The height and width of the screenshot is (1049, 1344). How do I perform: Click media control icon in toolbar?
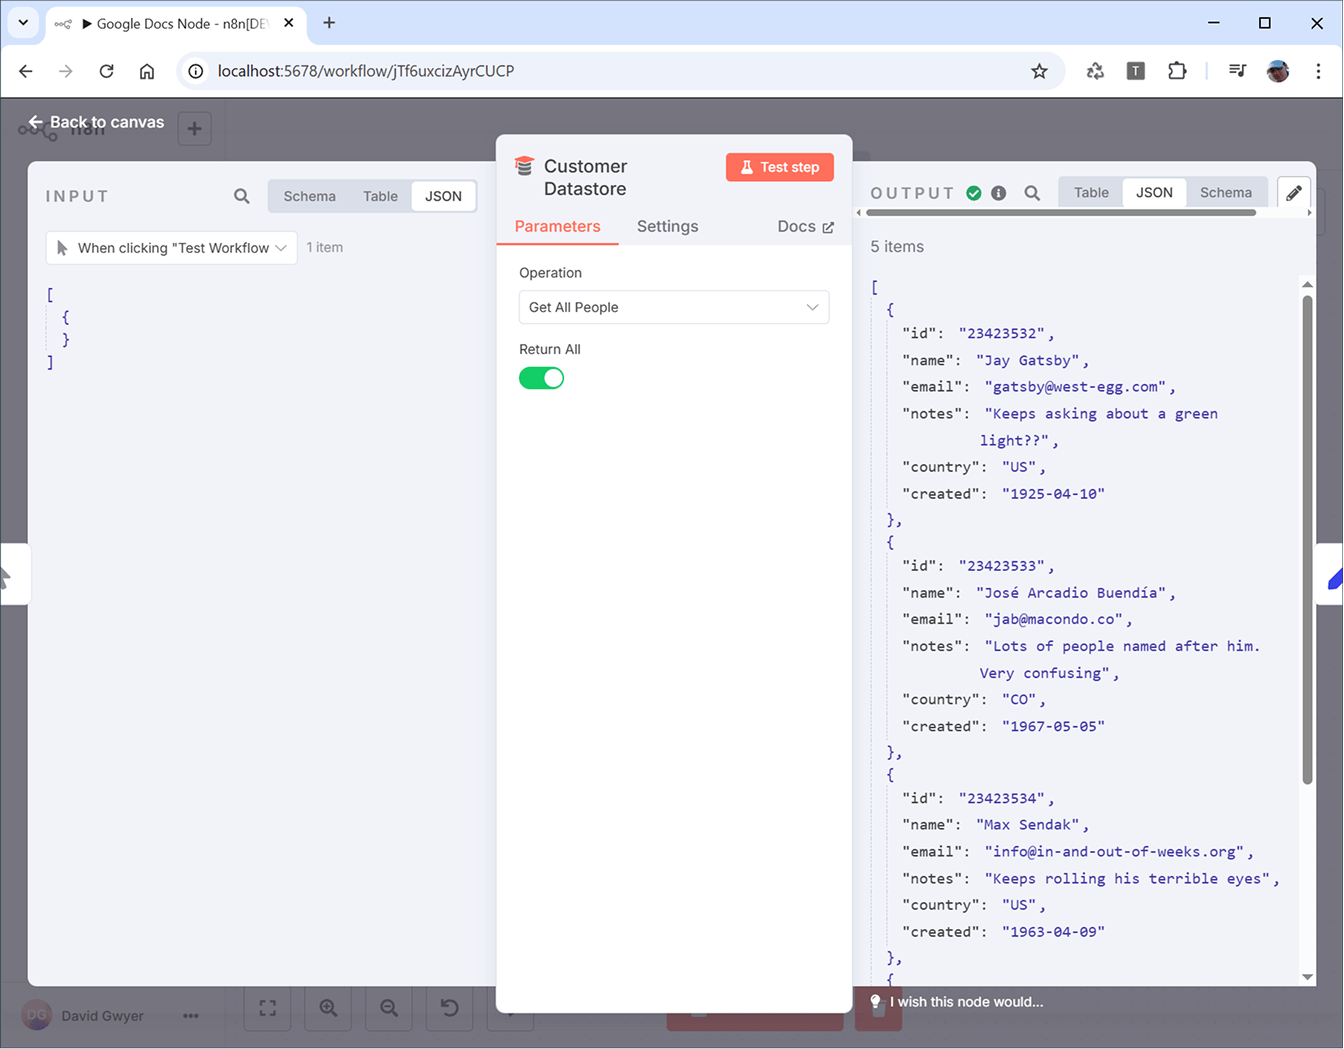(x=1237, y=71)
